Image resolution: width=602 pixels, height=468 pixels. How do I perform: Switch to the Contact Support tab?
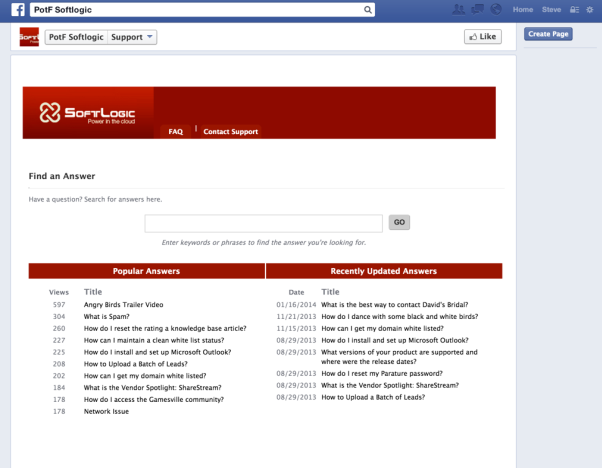pyautogui.click(x=230, y=131)
